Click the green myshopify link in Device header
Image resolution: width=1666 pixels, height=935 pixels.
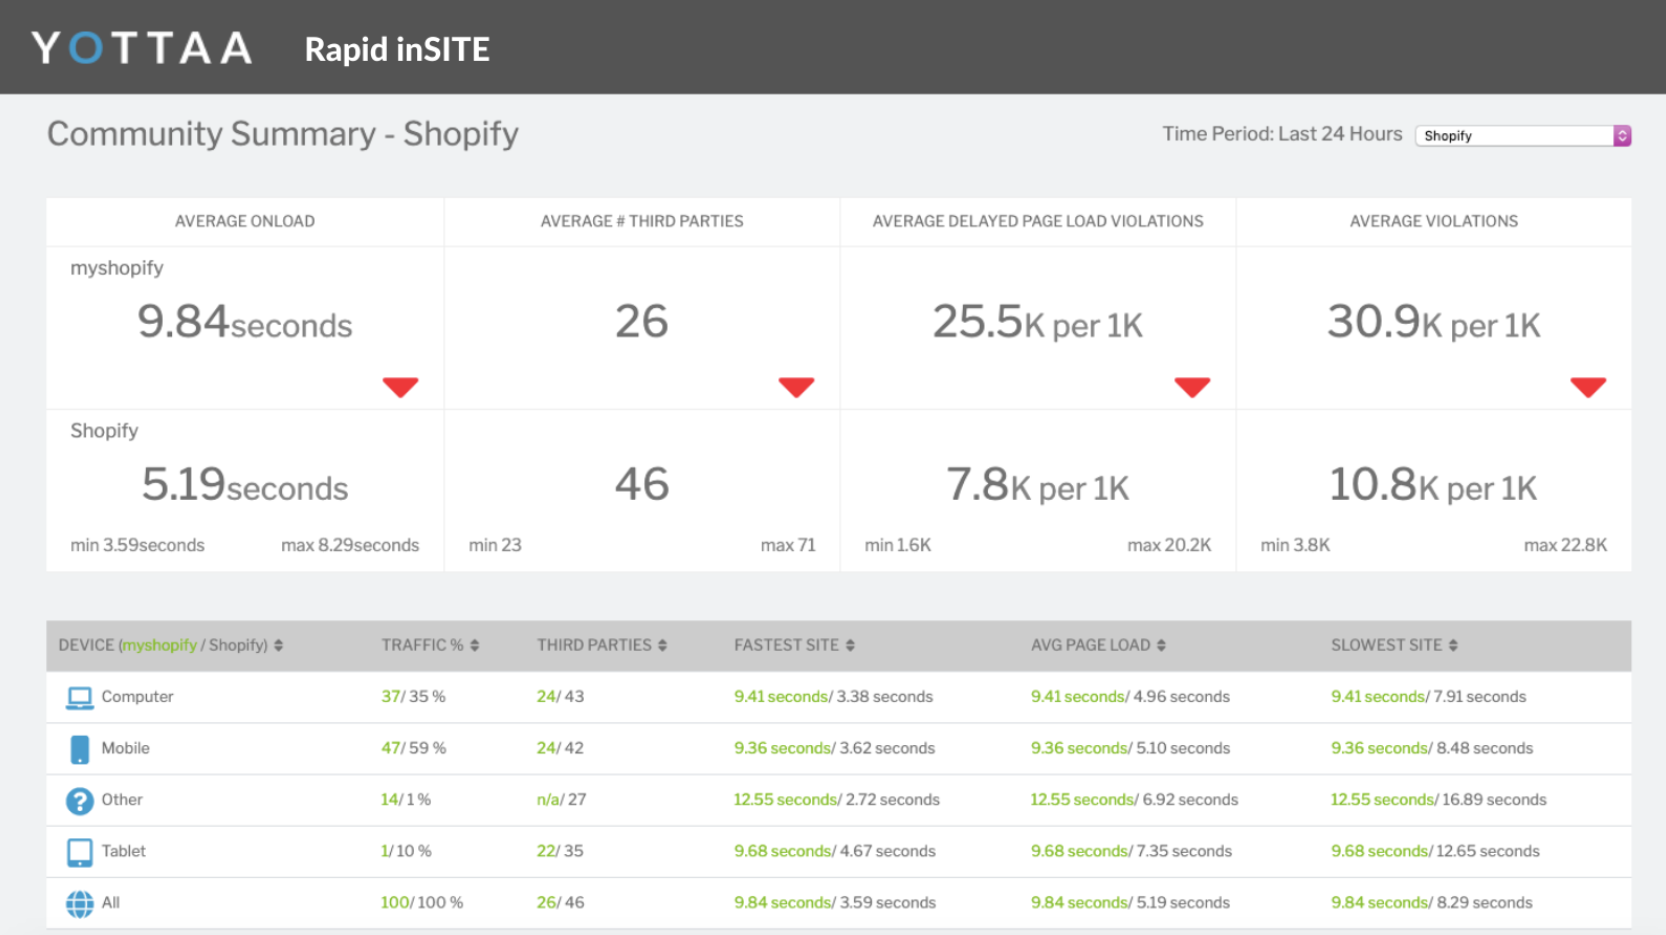(160, 645)
